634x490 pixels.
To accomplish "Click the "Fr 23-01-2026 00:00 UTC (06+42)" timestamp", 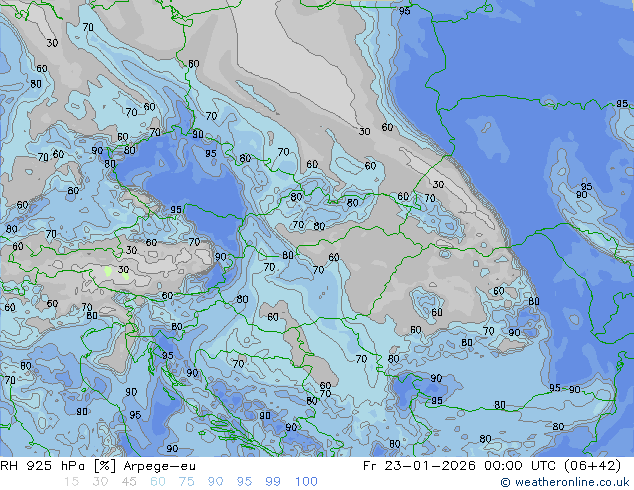I will coord(492,466).
